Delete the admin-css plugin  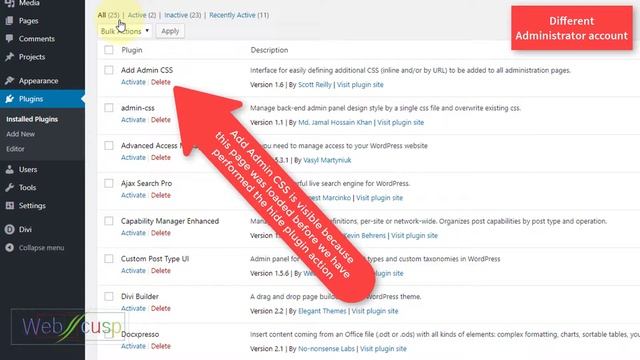point(161,120)
